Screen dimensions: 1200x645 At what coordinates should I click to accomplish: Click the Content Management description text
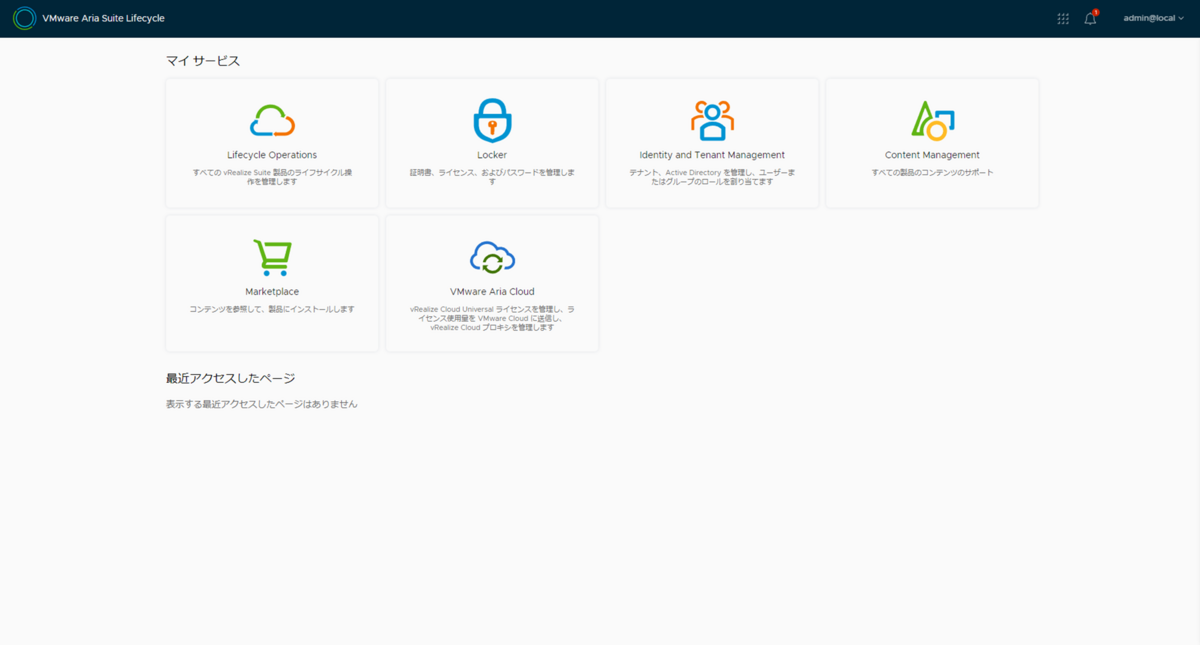932,172
